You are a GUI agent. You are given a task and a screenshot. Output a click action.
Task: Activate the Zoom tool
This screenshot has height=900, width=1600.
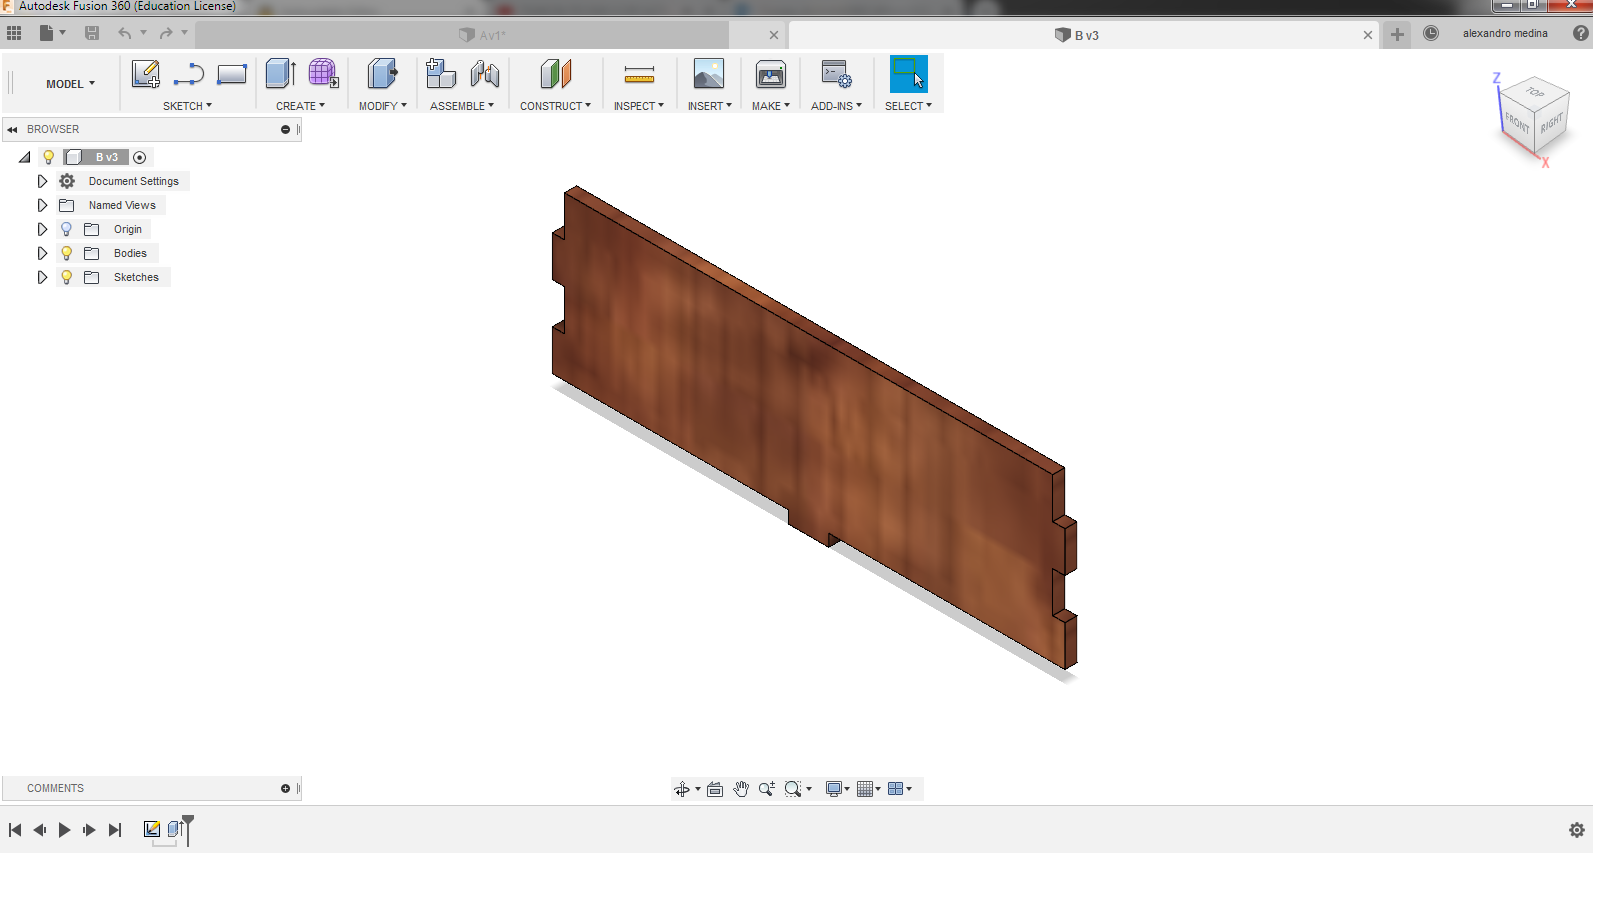[x=767, y=789]
